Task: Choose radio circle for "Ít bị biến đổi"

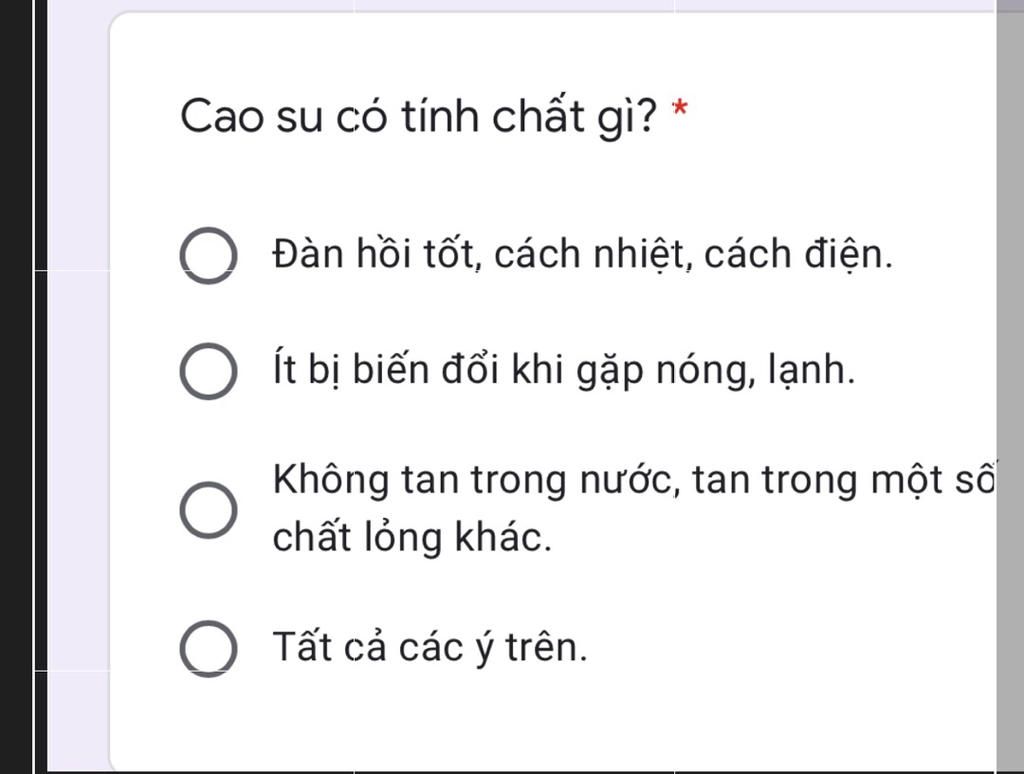Action: 208,371
